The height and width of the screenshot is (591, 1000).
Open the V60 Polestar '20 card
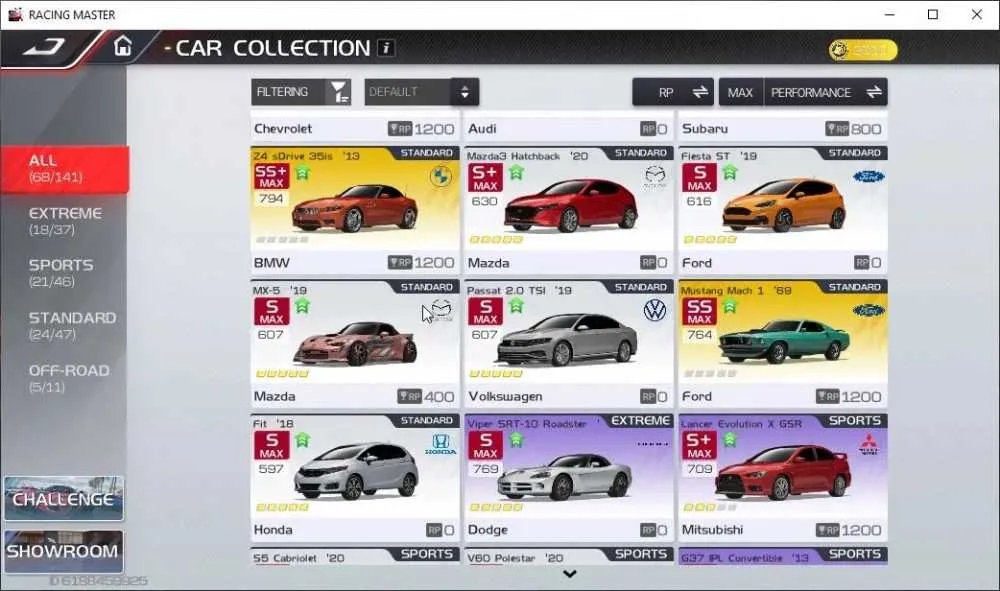pos(569,556)
